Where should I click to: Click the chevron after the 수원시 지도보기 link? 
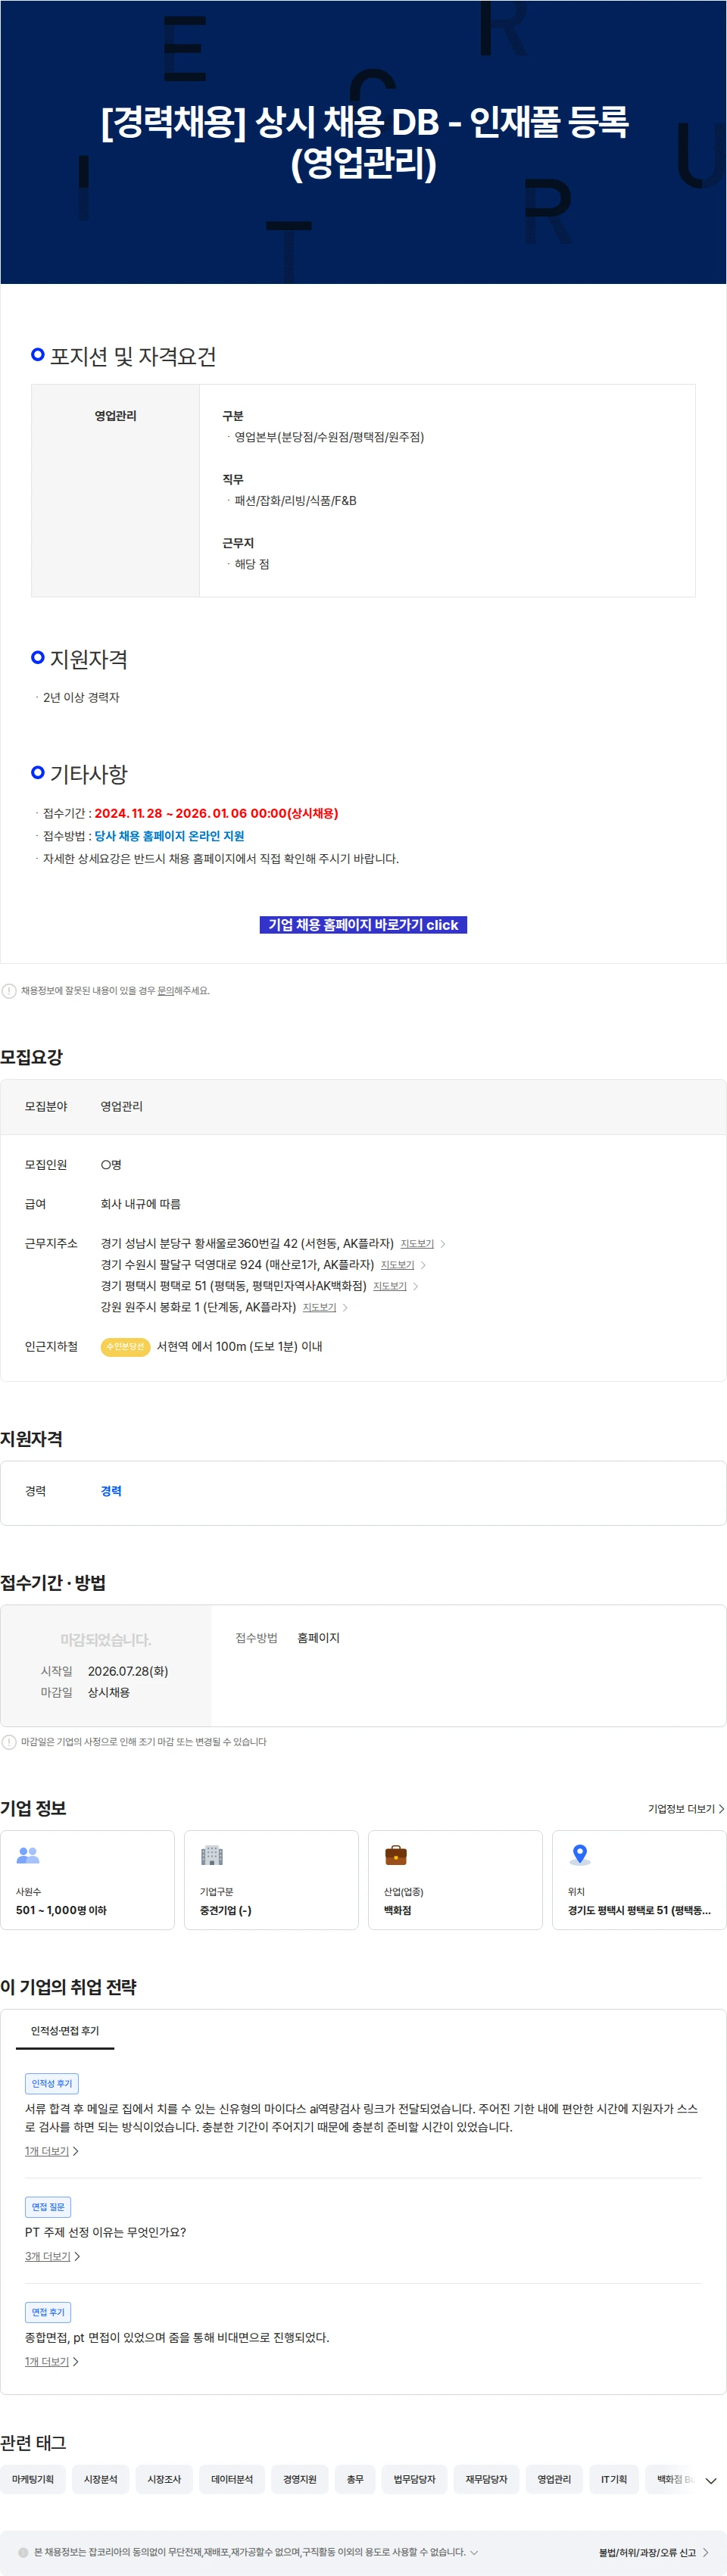click(423, 1265)
